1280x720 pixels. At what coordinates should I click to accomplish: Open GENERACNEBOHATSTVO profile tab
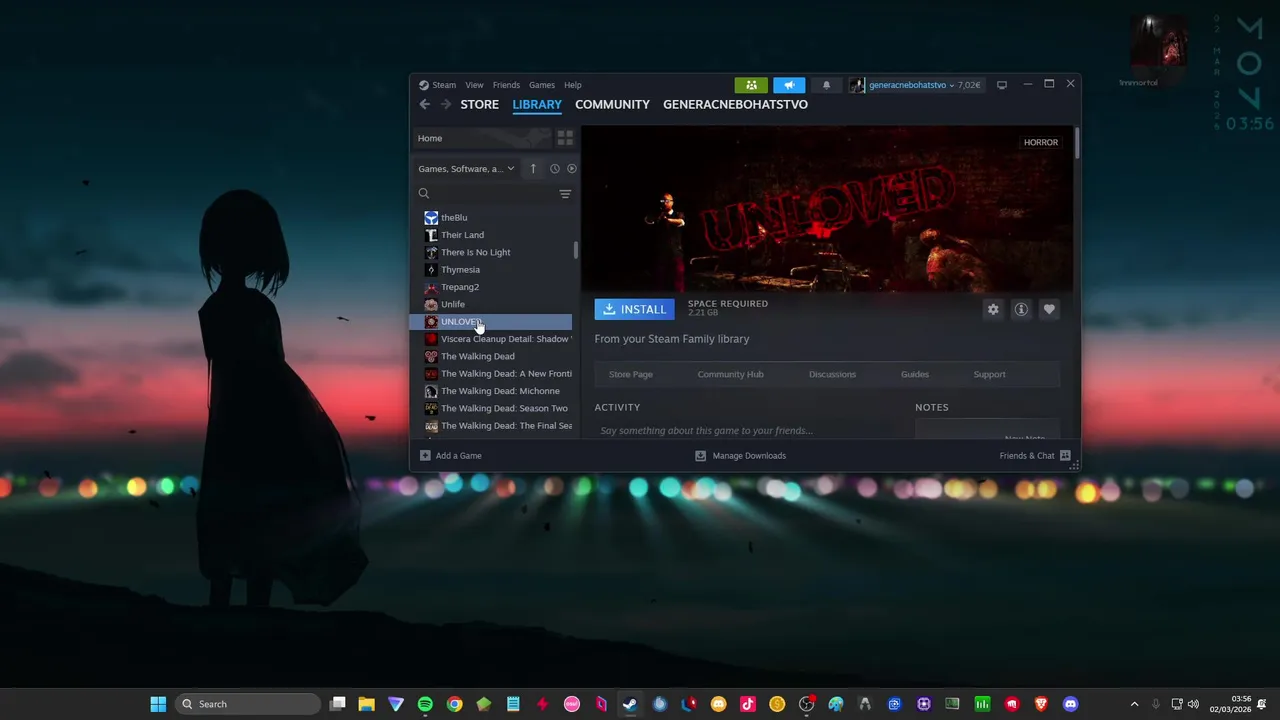735,104
